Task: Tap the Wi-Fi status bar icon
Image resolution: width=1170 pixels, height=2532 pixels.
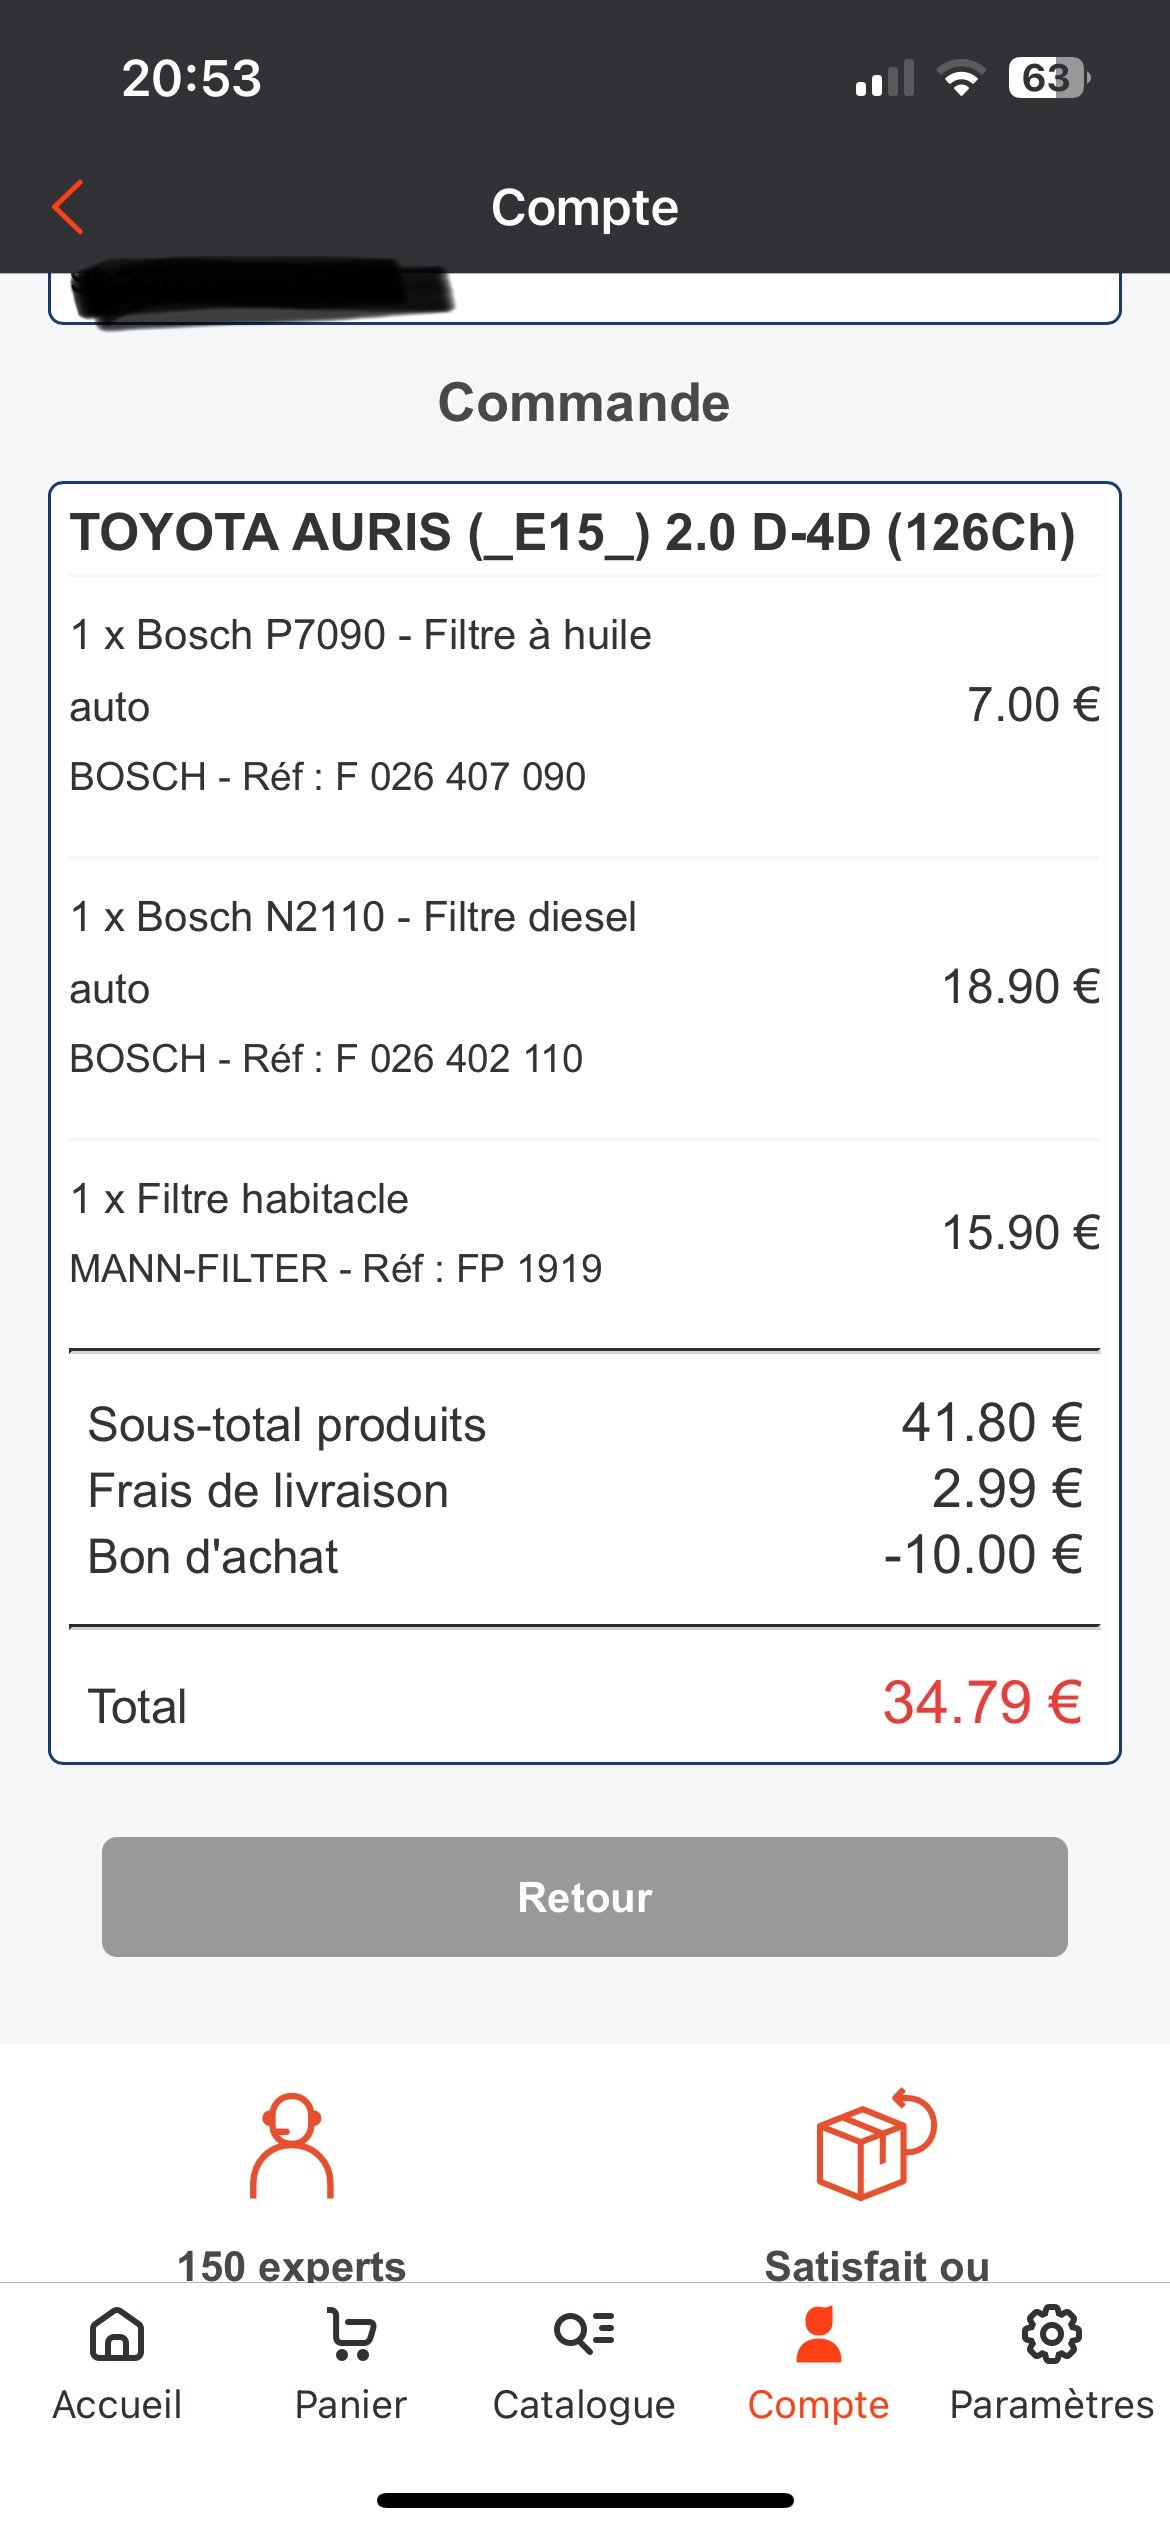Action: tap(961, 79)
